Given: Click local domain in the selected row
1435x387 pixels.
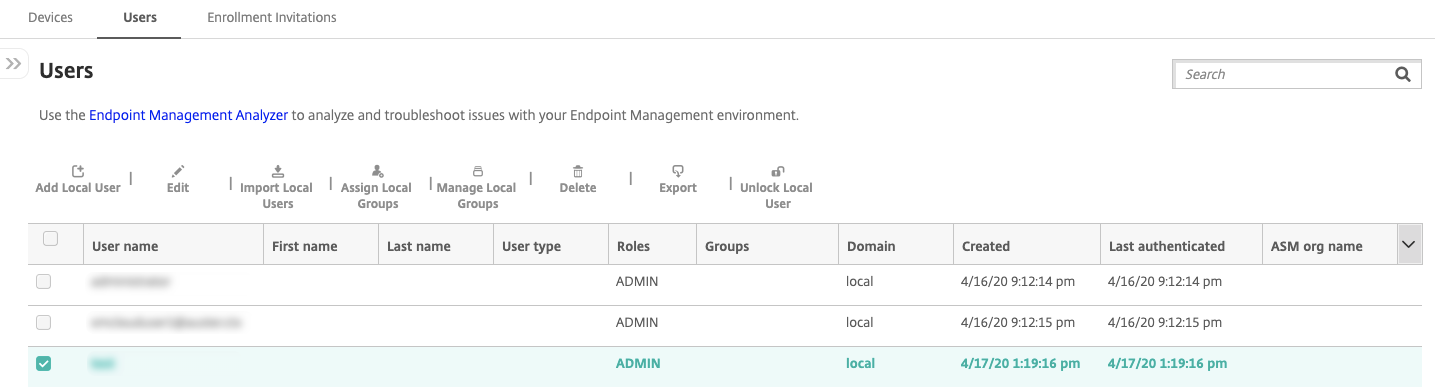Looking at the screenshot, I should 860,364.
